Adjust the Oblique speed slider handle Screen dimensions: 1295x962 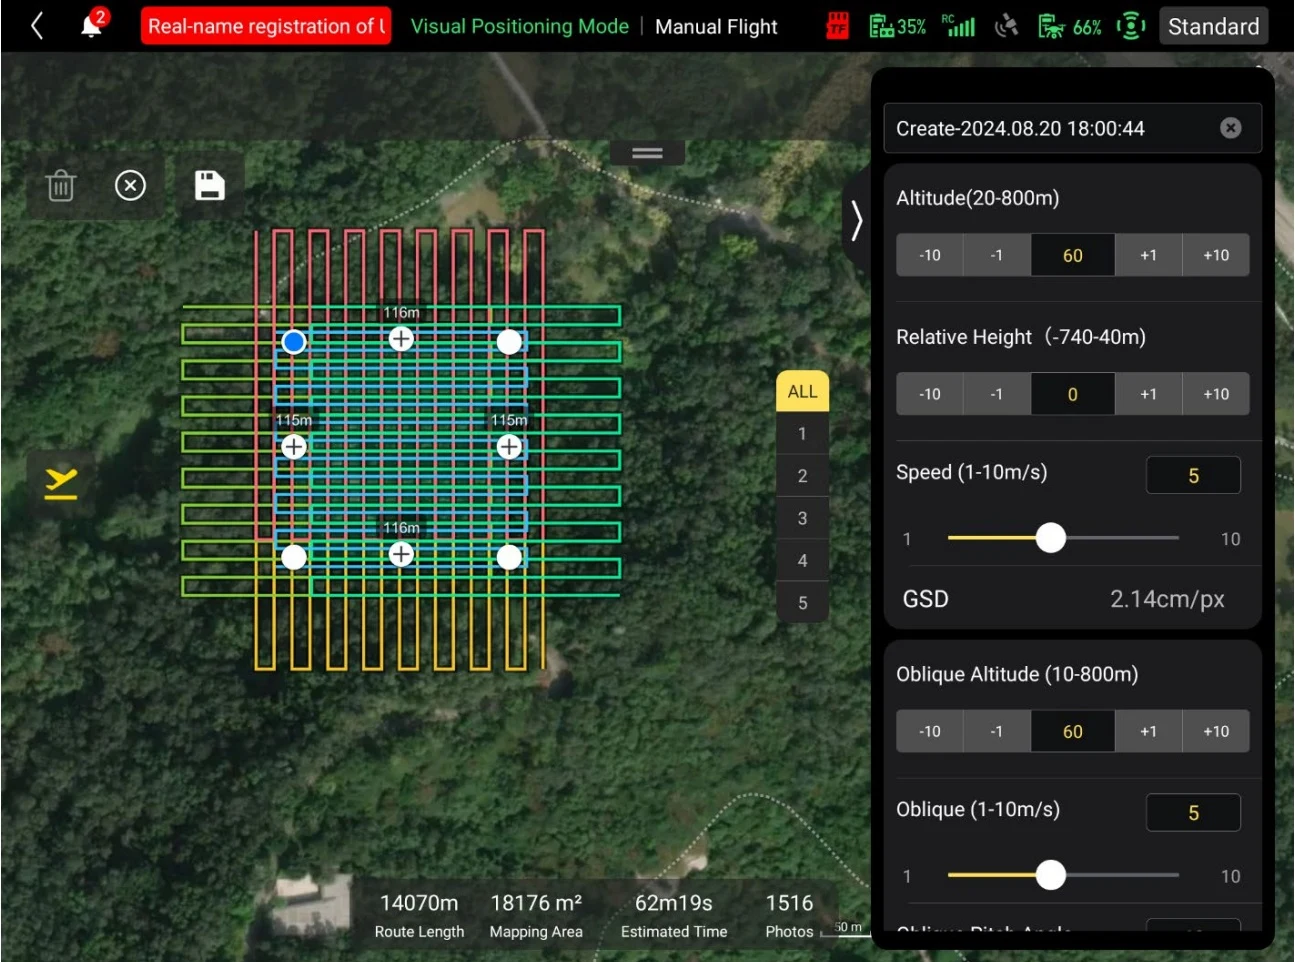click(x=1051, y=875)
